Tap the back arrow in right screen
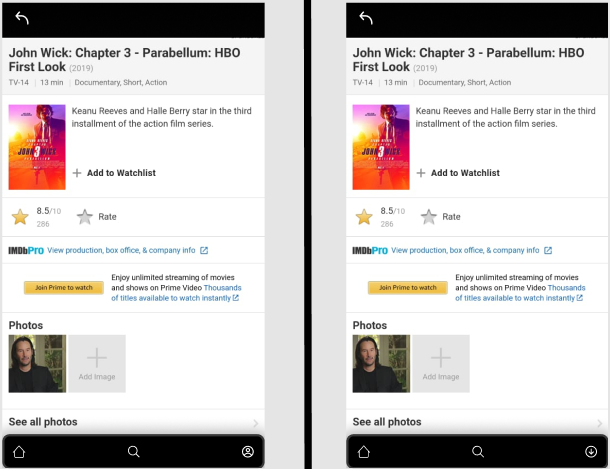Image resolution: width=610 pixels, height=469 pixels. (x=366, y=18)
